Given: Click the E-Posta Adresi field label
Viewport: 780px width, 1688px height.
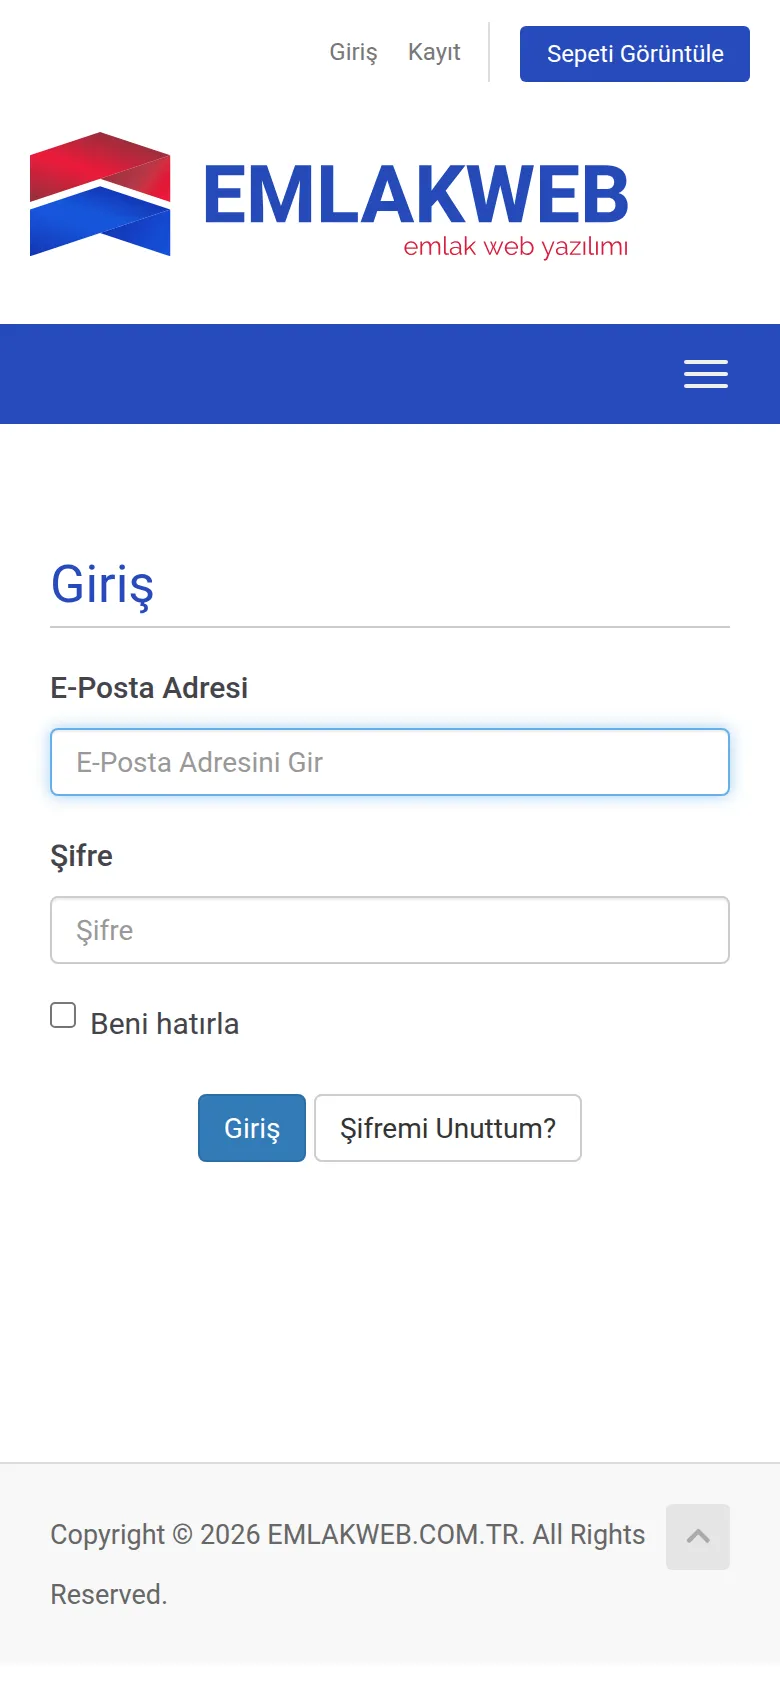Looking at the screenshot, I should click(149, 688).
